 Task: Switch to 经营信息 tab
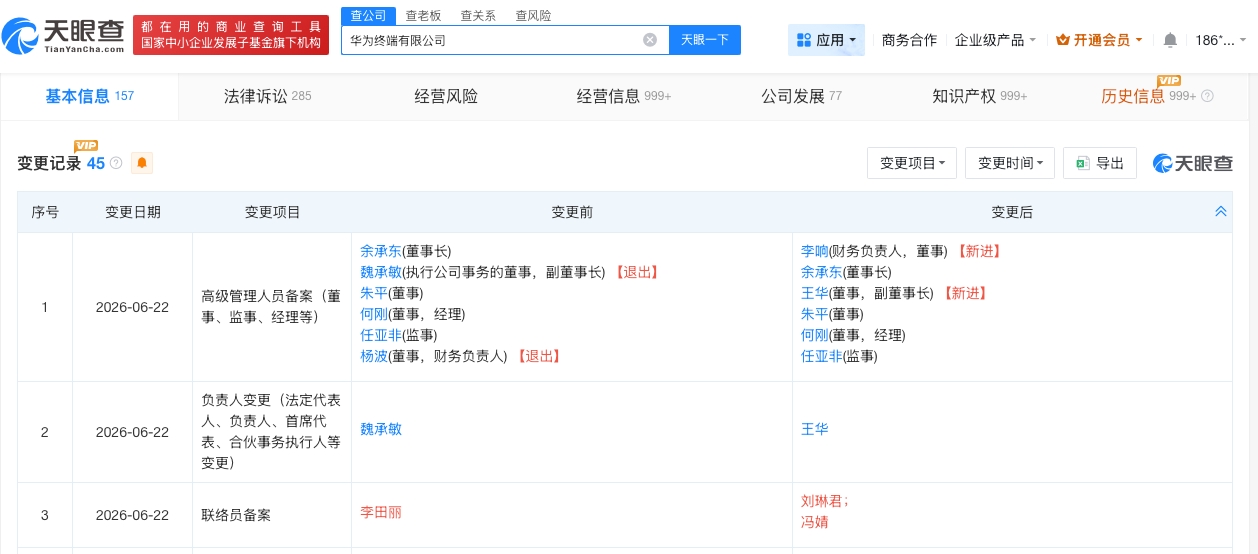click(x=624, y=97)
